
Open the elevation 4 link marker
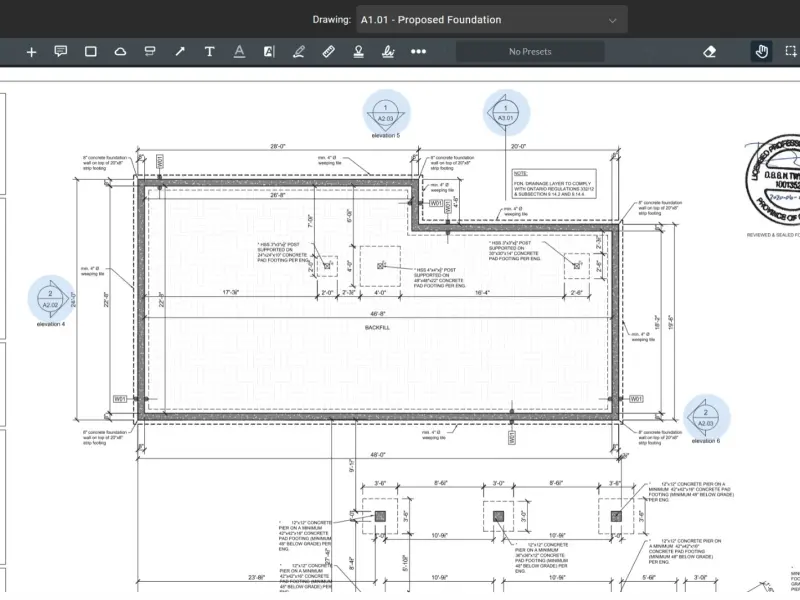(51, 300)
